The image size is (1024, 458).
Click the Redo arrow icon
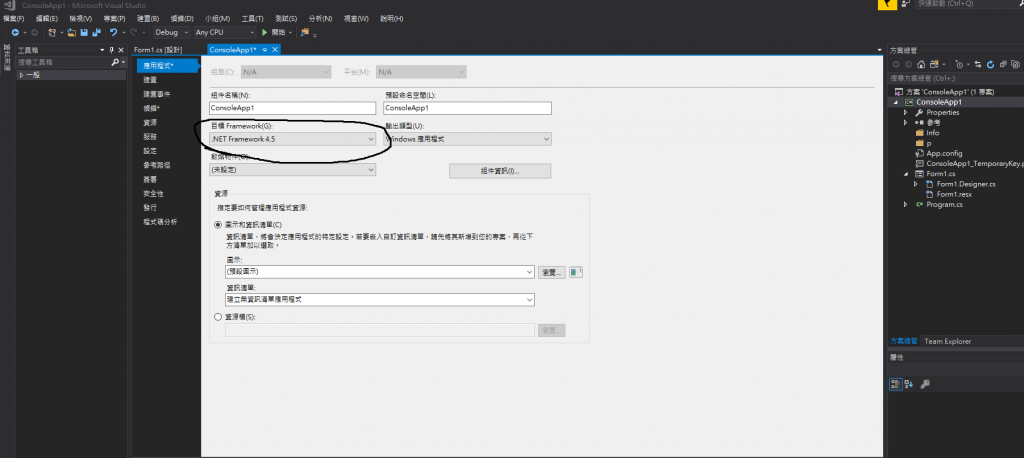134,33
